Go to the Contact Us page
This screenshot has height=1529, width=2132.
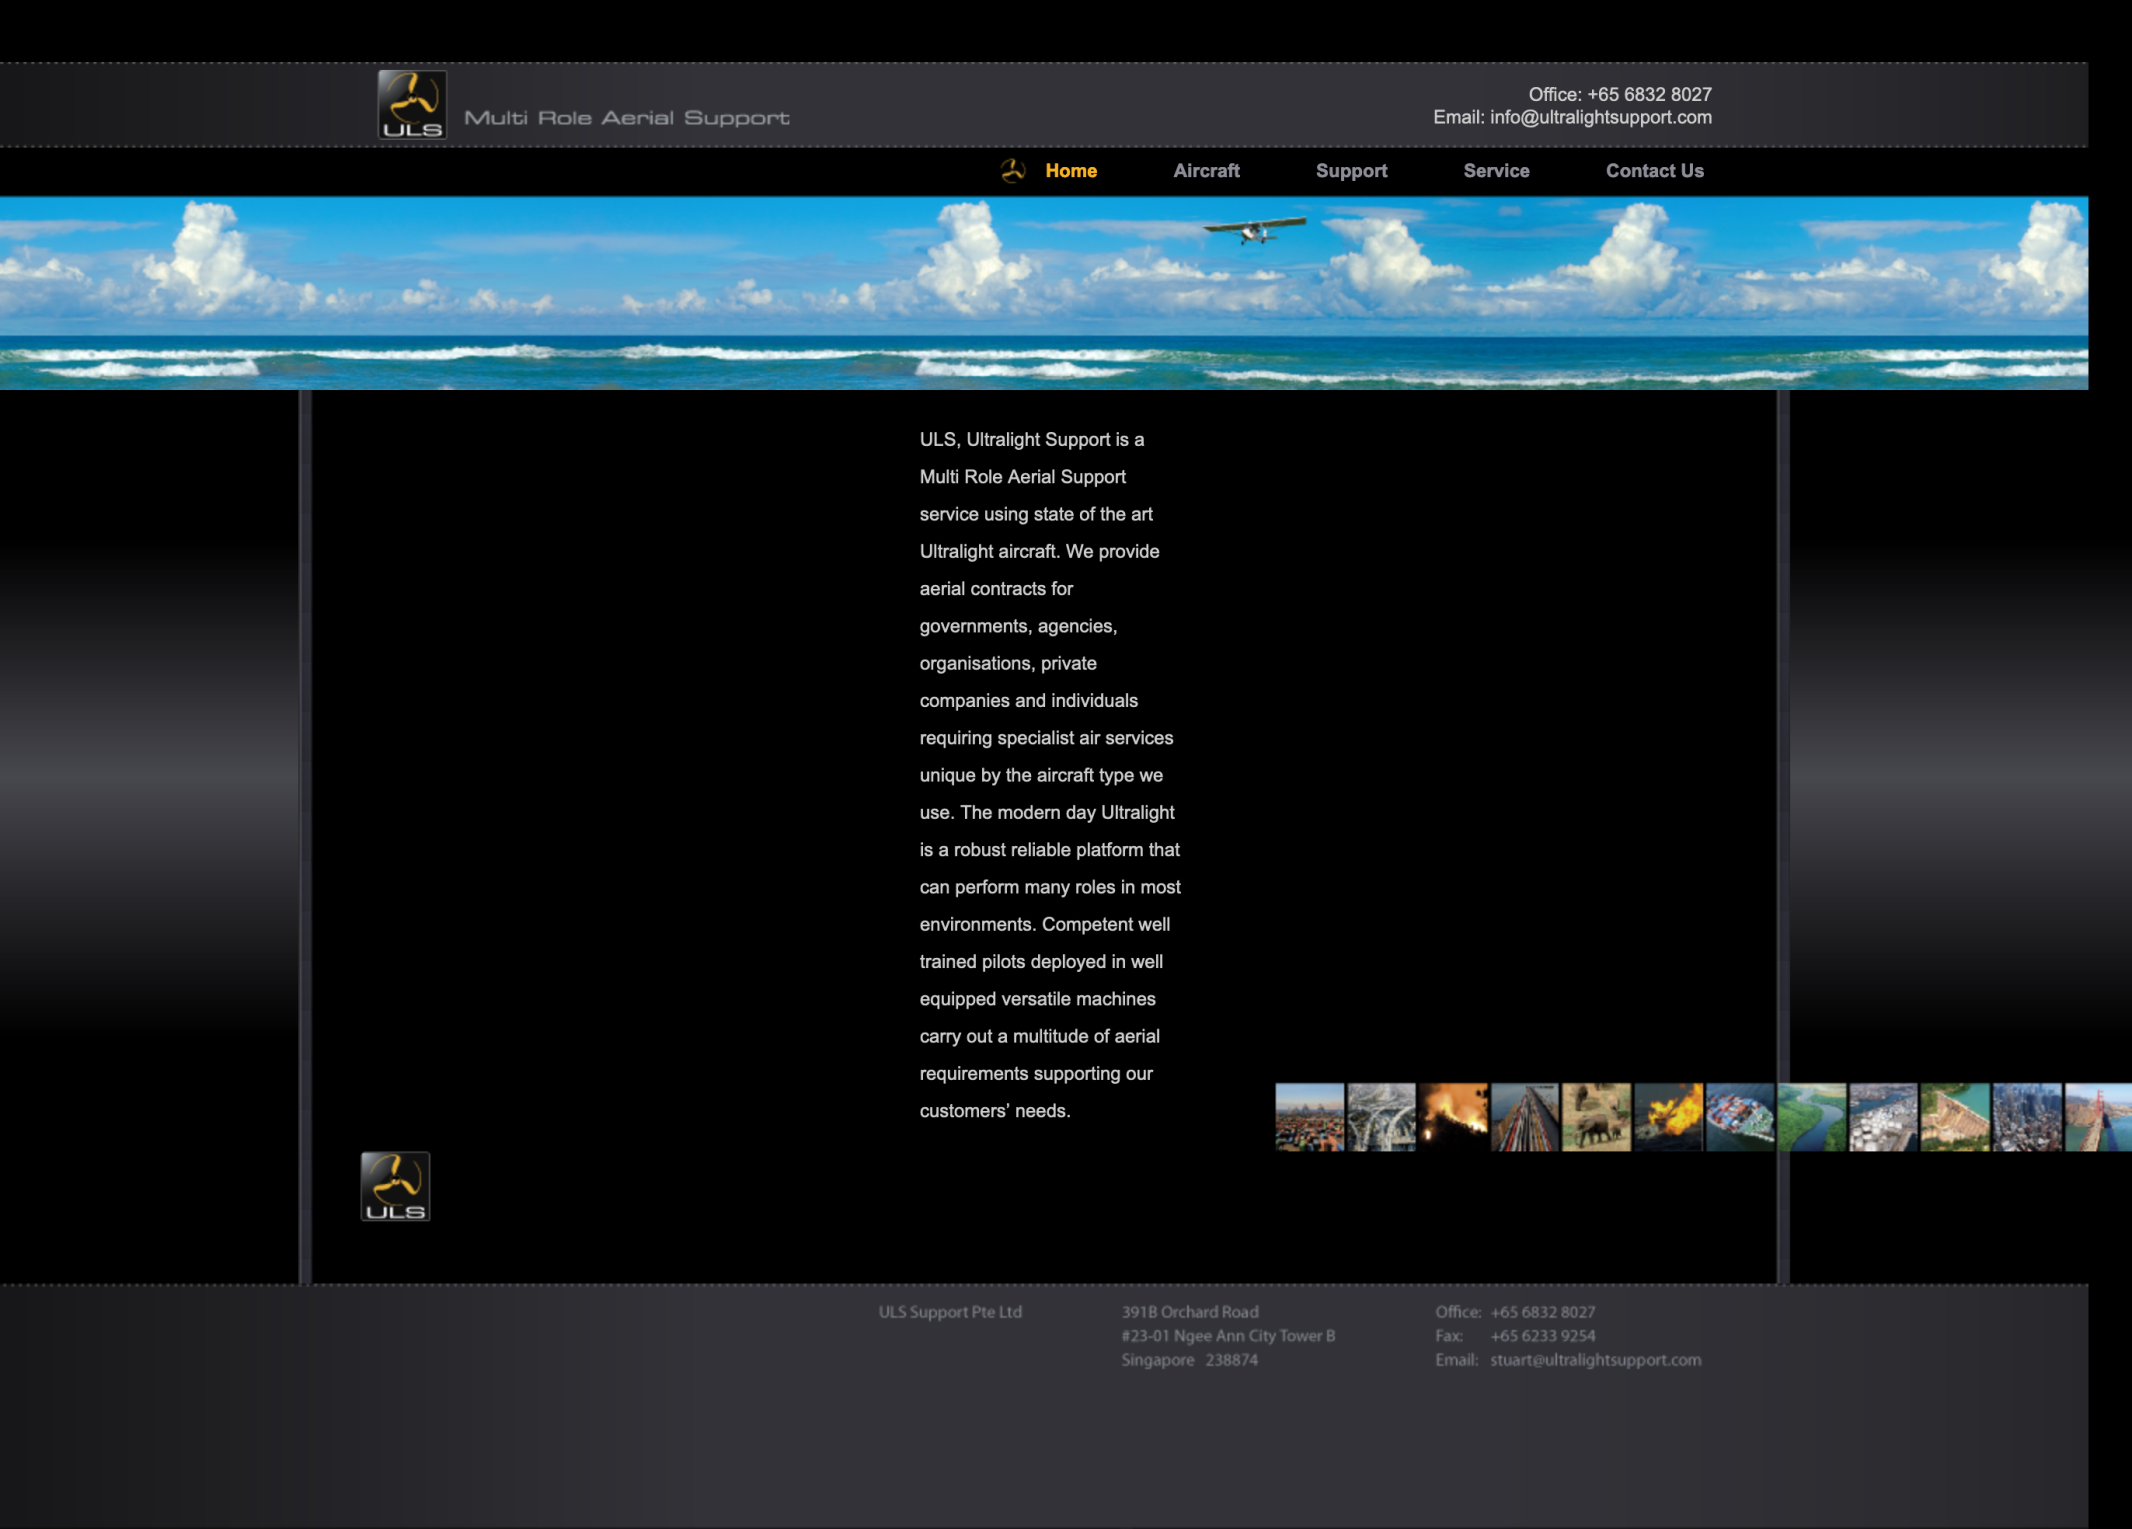(x=1655, y=171)
